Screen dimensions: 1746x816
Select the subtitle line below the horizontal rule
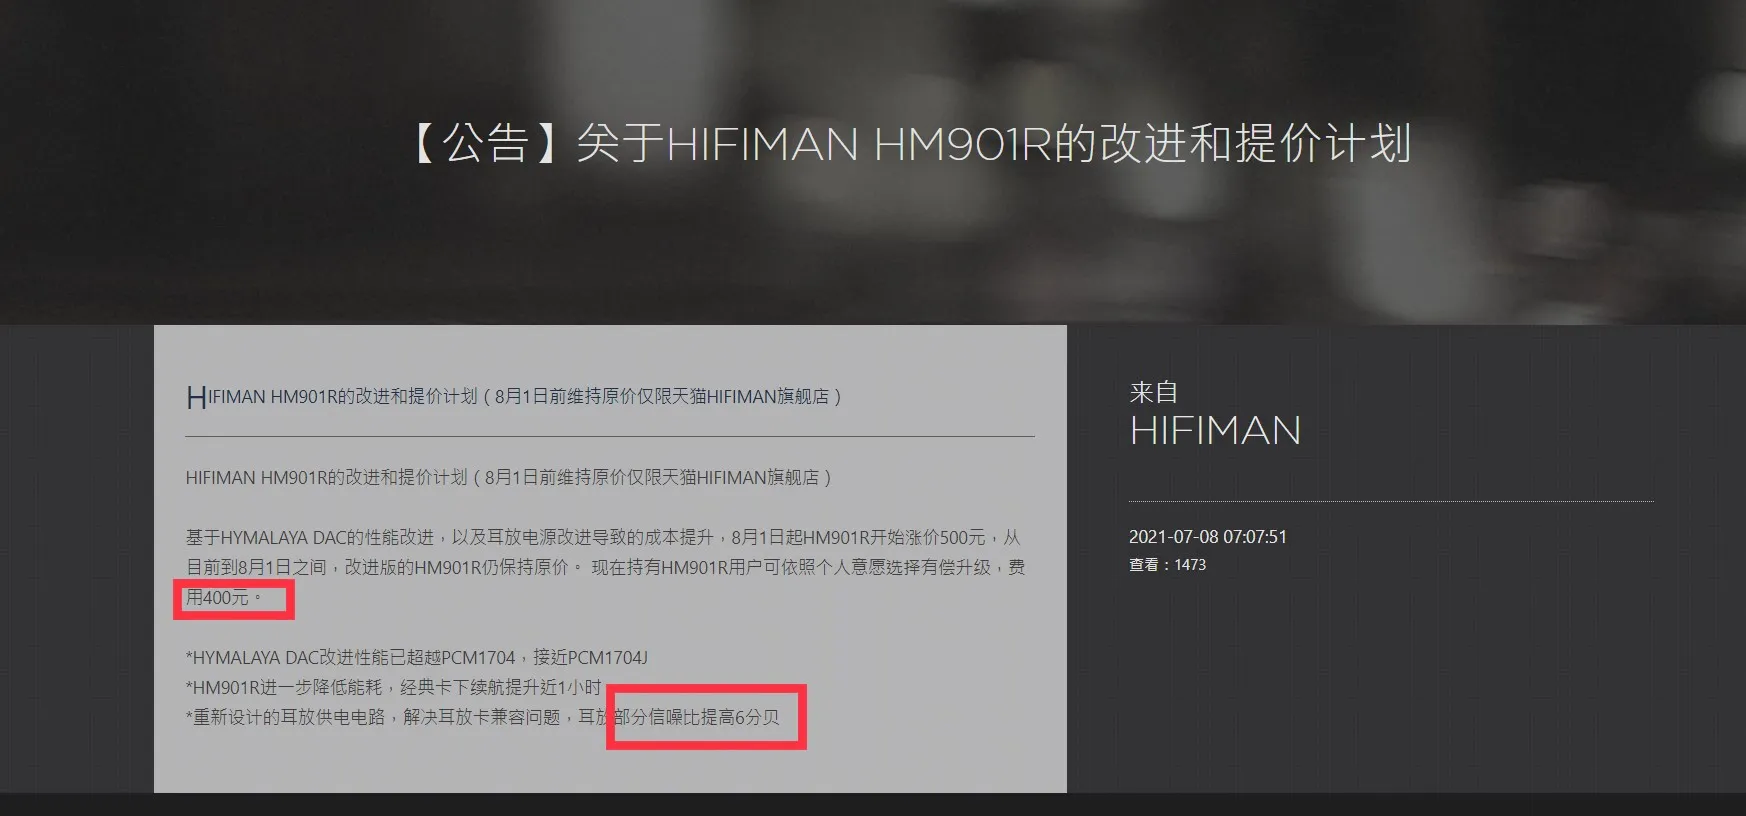tap(509, 478)
